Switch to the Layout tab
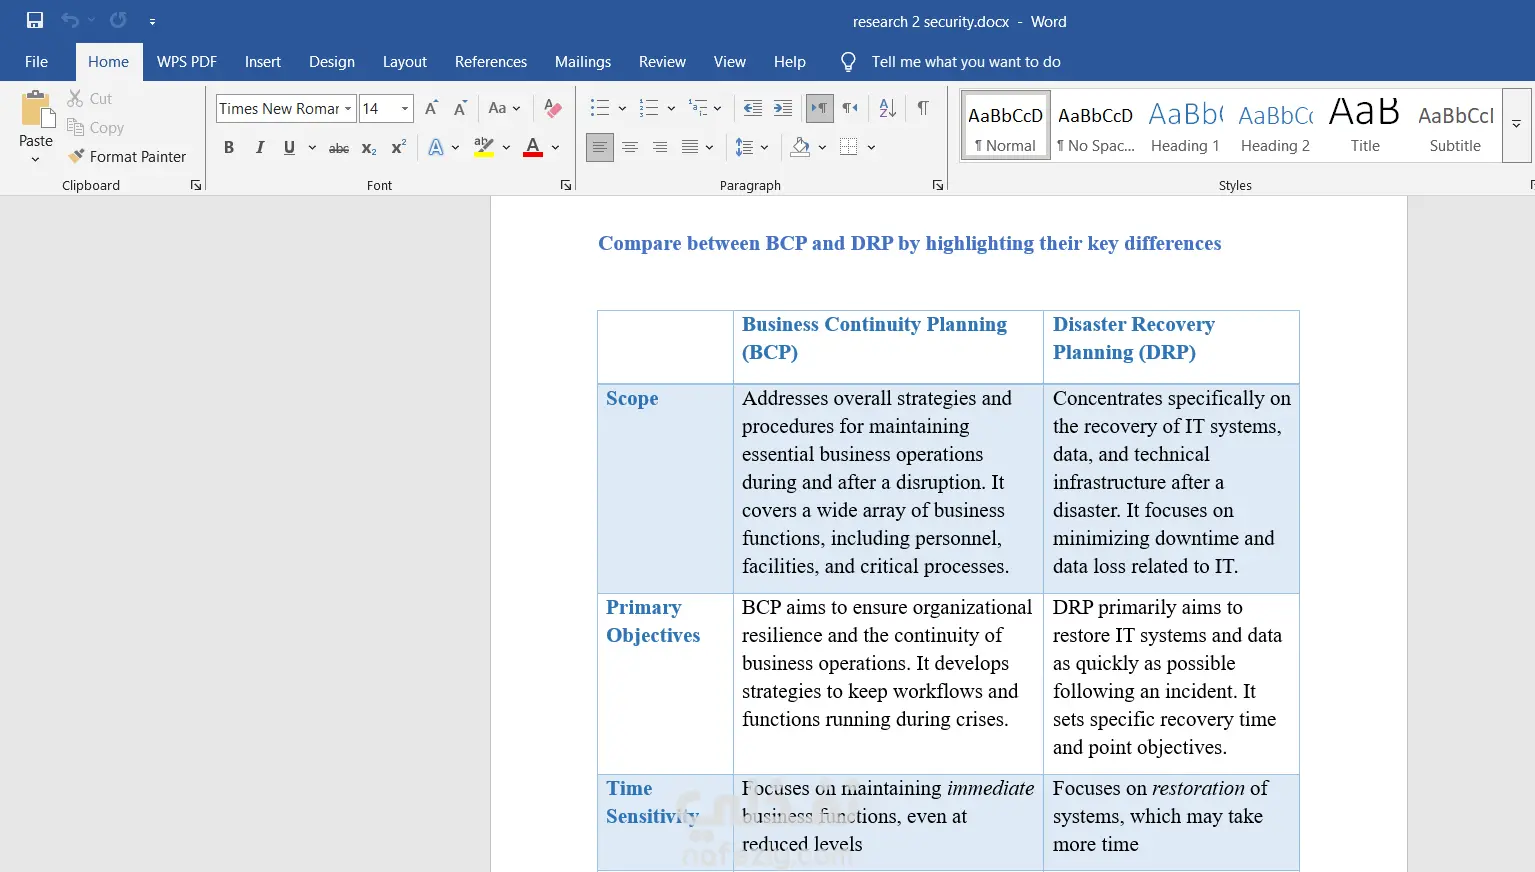The image size is (1535, 872). click(404, 62)
